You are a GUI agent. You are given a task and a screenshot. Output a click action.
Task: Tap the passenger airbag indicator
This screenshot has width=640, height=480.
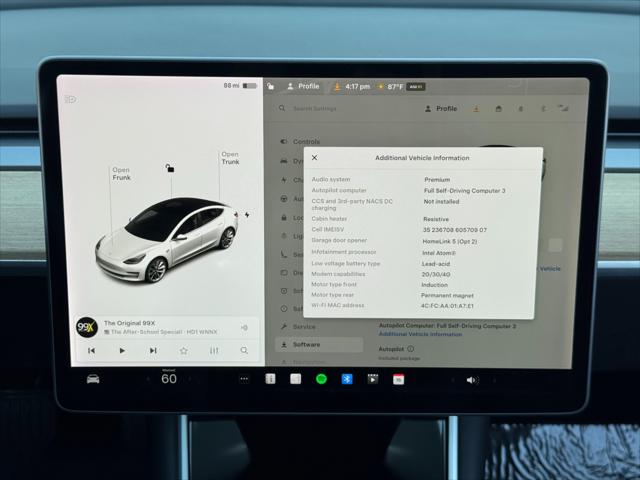pos(416,87)
